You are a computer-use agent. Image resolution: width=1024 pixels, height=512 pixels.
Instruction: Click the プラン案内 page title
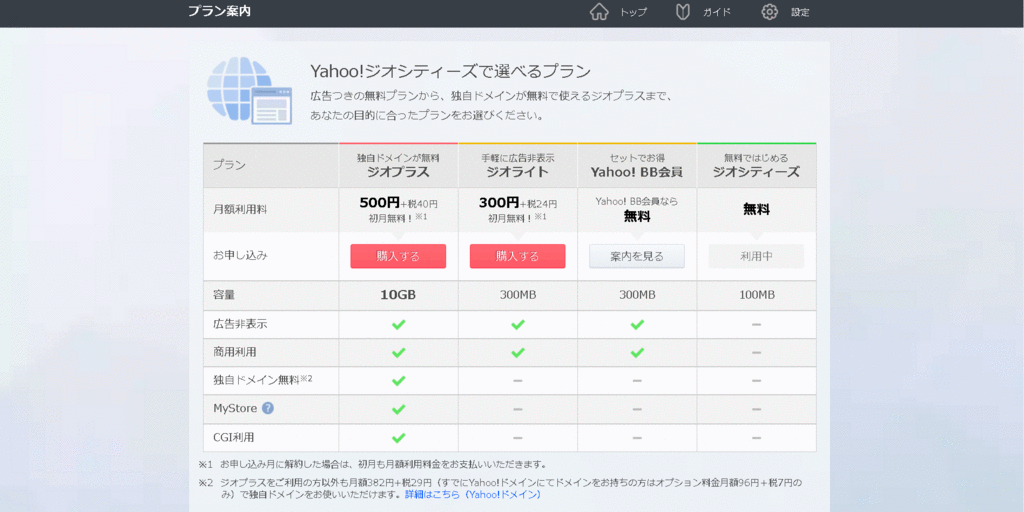219,11
